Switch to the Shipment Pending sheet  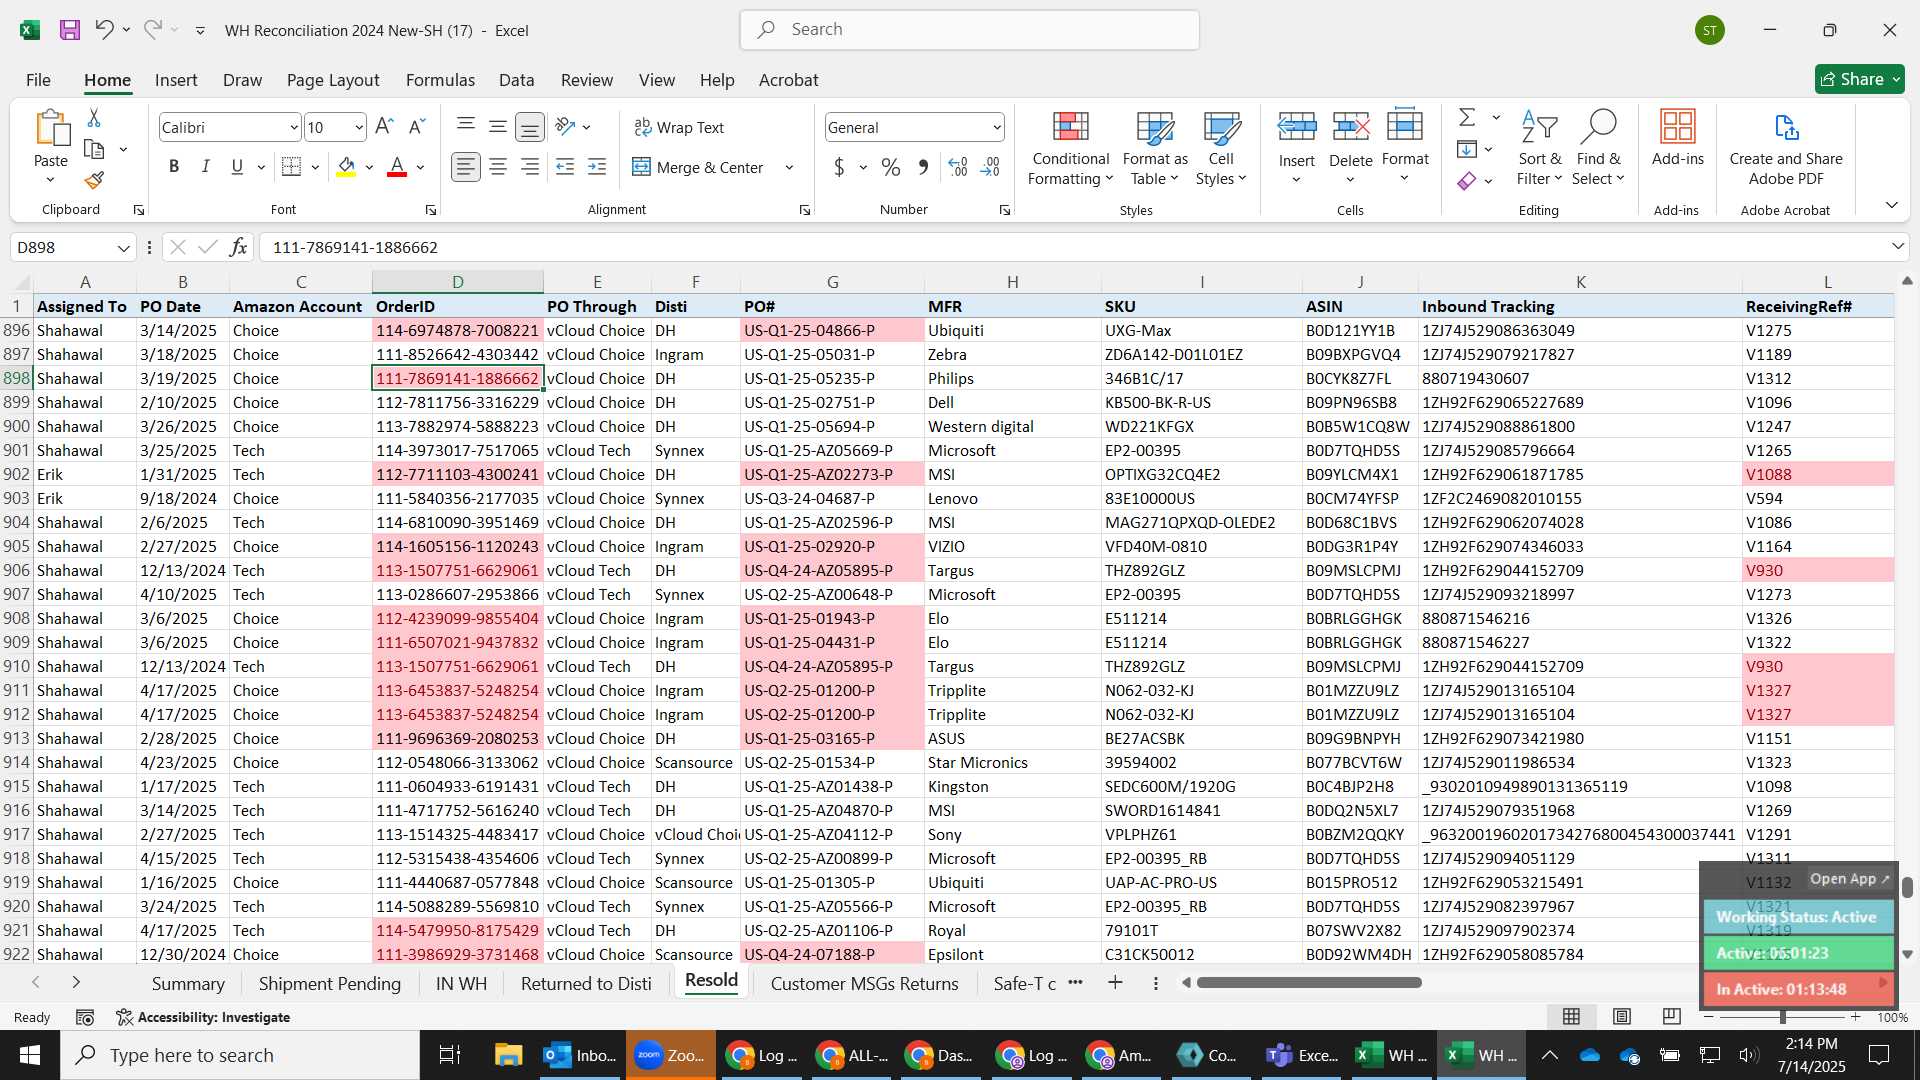tap(330, 983)
